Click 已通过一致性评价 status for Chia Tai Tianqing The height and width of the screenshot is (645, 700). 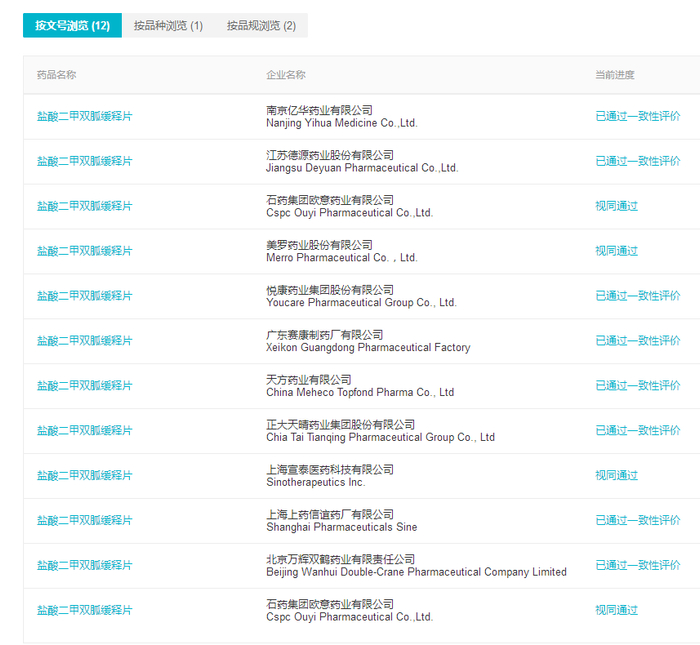pyautogui.click(x=638, y=430)
